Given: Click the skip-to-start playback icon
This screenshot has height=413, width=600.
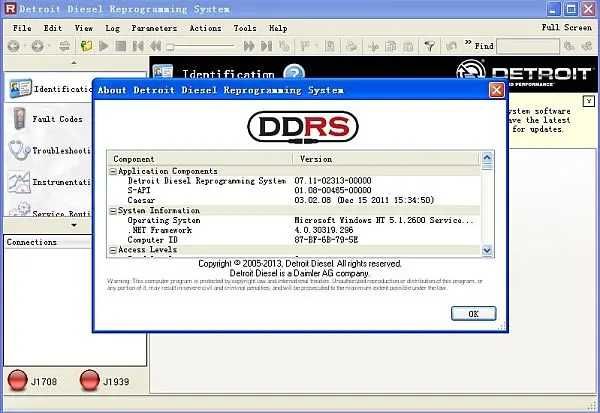Looking at the screenshot, I should (x=138, y=46).
